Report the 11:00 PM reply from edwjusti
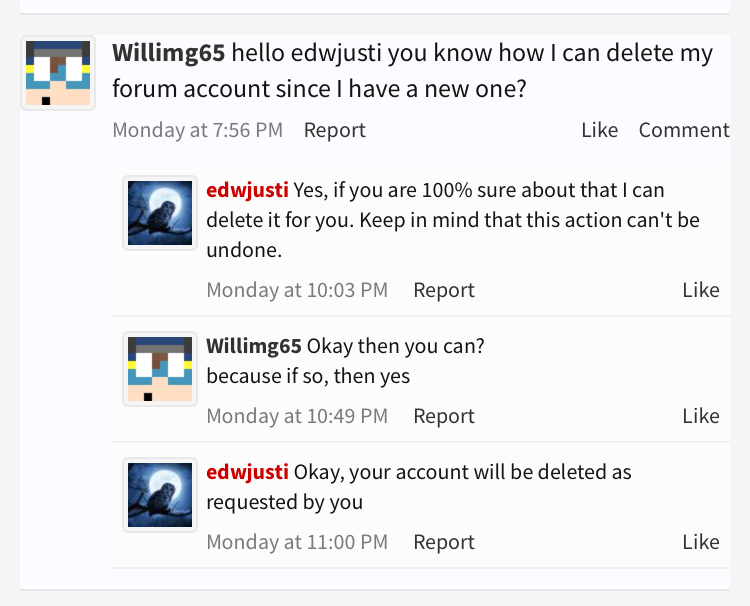This screenshot has width=750, height=606. (444, 542)
